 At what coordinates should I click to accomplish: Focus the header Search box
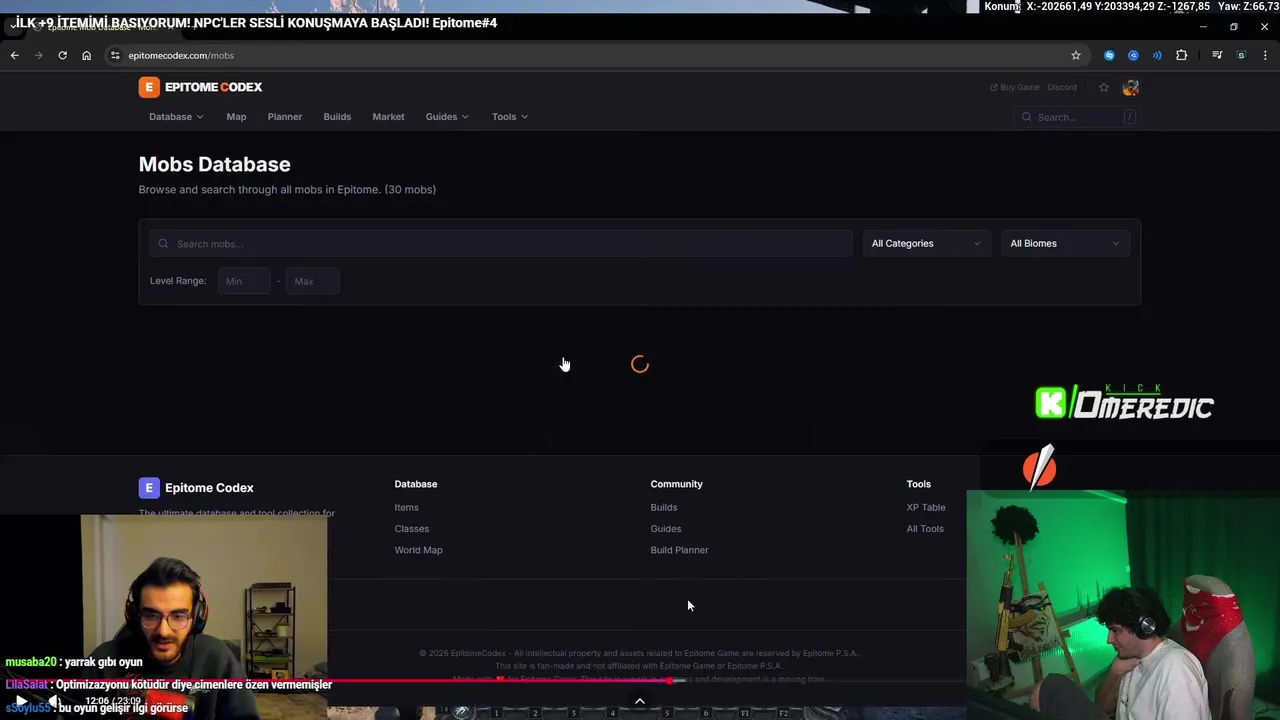(x=1076, y=117)
